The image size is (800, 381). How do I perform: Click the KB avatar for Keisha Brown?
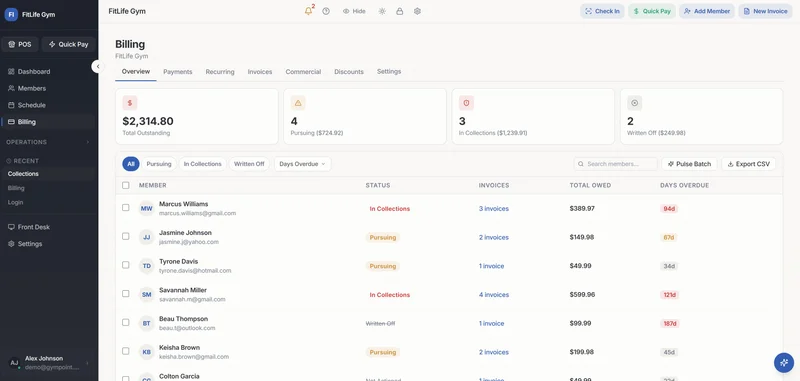point(146,352)
